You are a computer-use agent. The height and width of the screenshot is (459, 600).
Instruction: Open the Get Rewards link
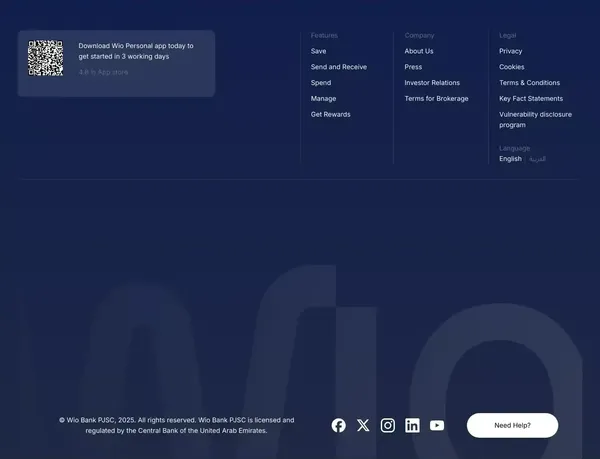point(331,114)
